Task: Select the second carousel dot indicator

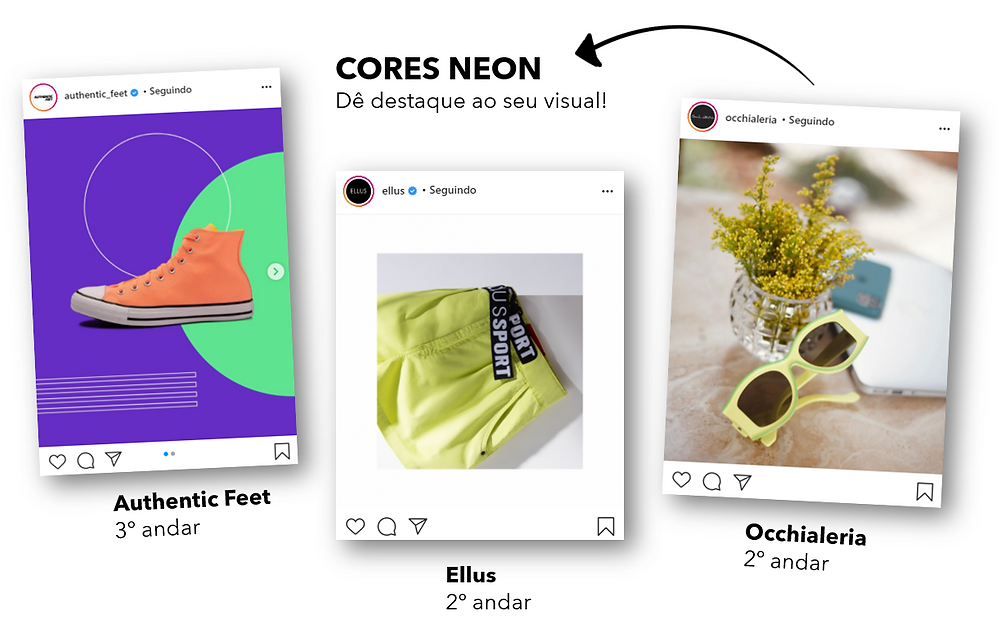Action: [173, 454]
